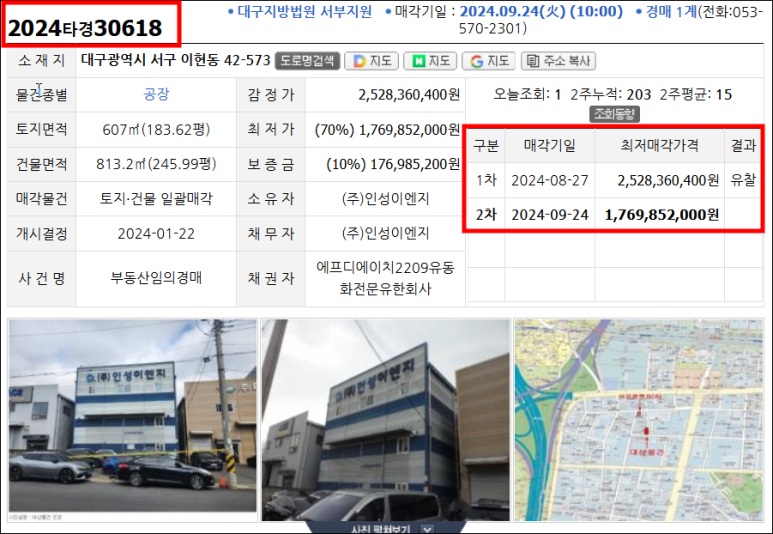Viewport: 773px width, 534px height.
Task: Click the 최저매각가격 column header
Action: [660, 145]
